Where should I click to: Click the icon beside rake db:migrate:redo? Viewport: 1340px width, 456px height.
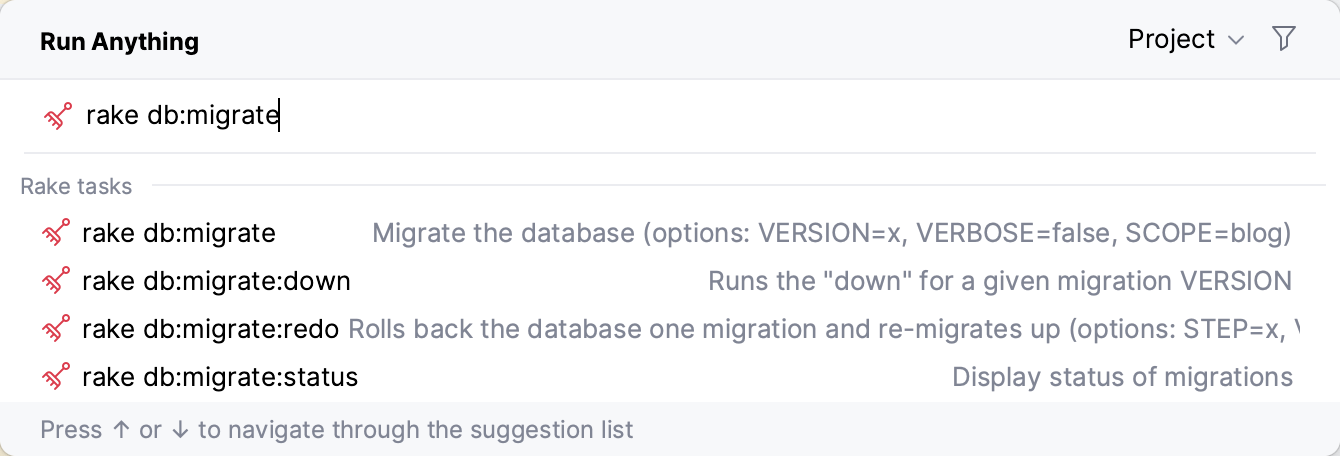(x=56, y=329)
